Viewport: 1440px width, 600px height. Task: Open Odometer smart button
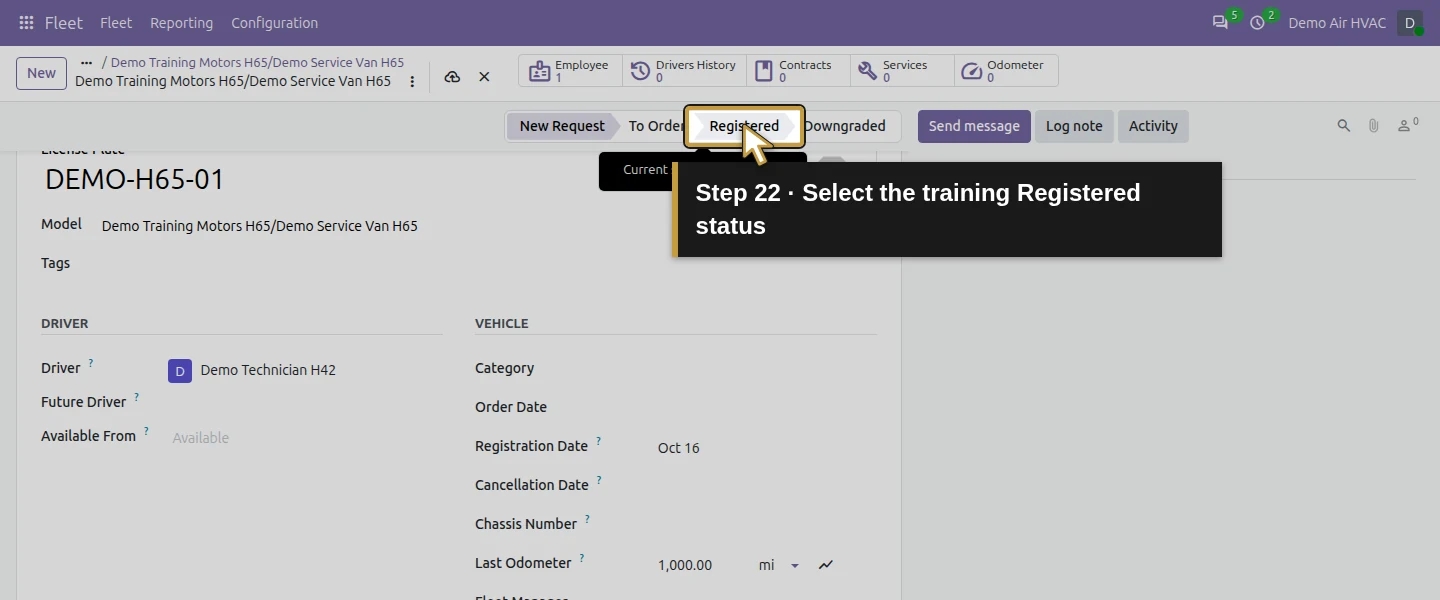point(1006,71)
